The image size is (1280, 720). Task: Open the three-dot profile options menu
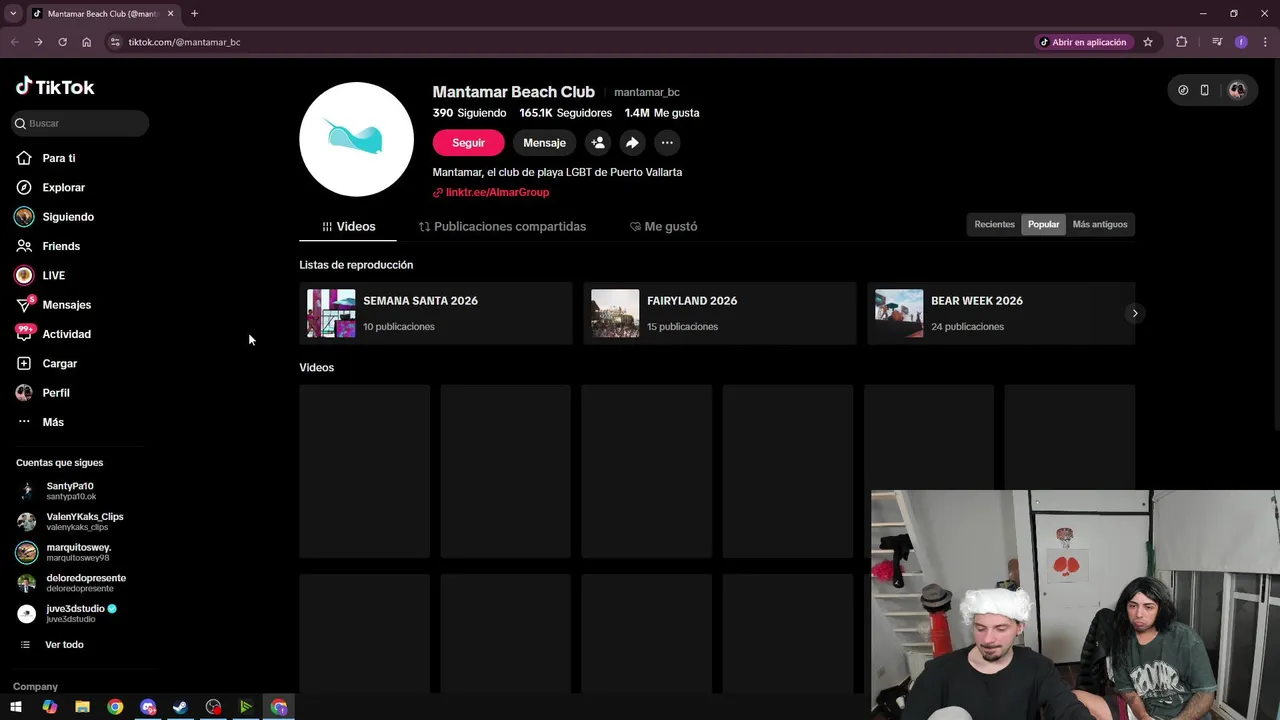tap(667, 143)
